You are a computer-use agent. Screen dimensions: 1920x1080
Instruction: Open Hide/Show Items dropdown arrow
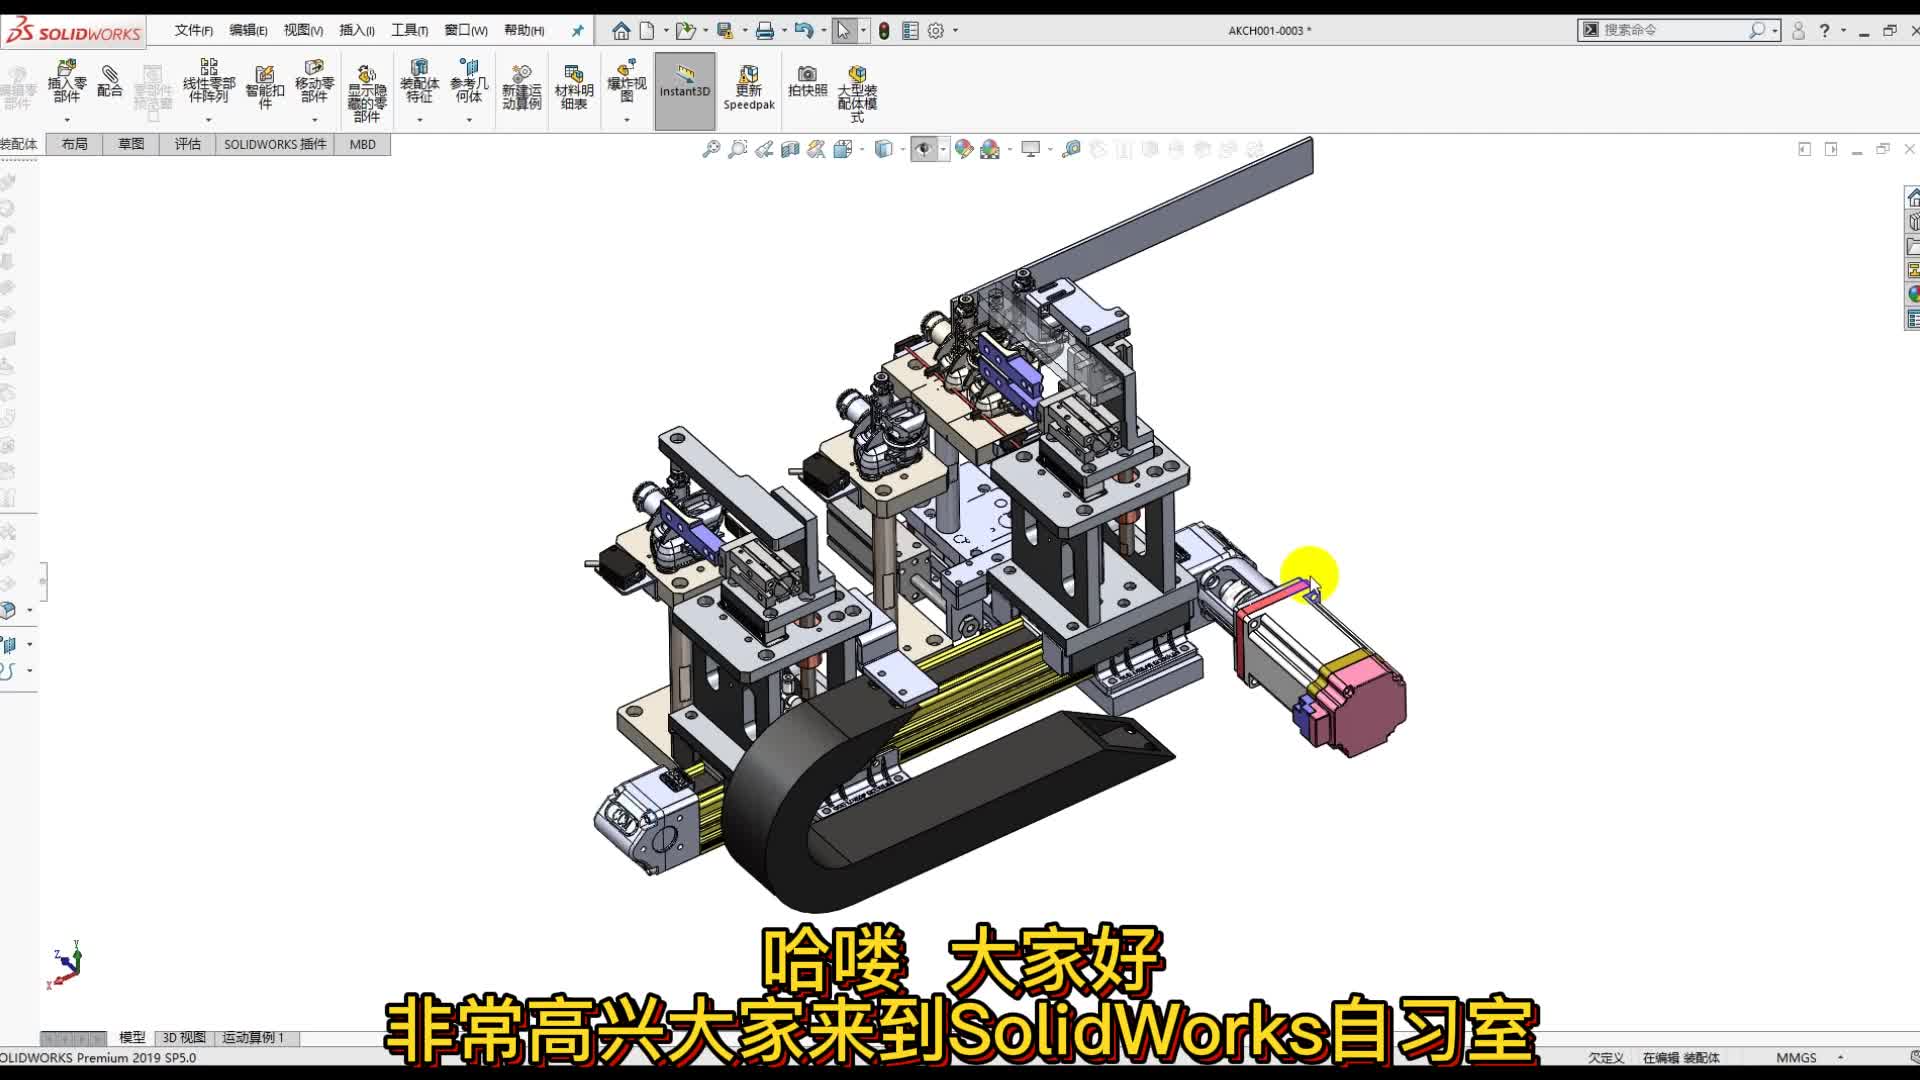943,150
